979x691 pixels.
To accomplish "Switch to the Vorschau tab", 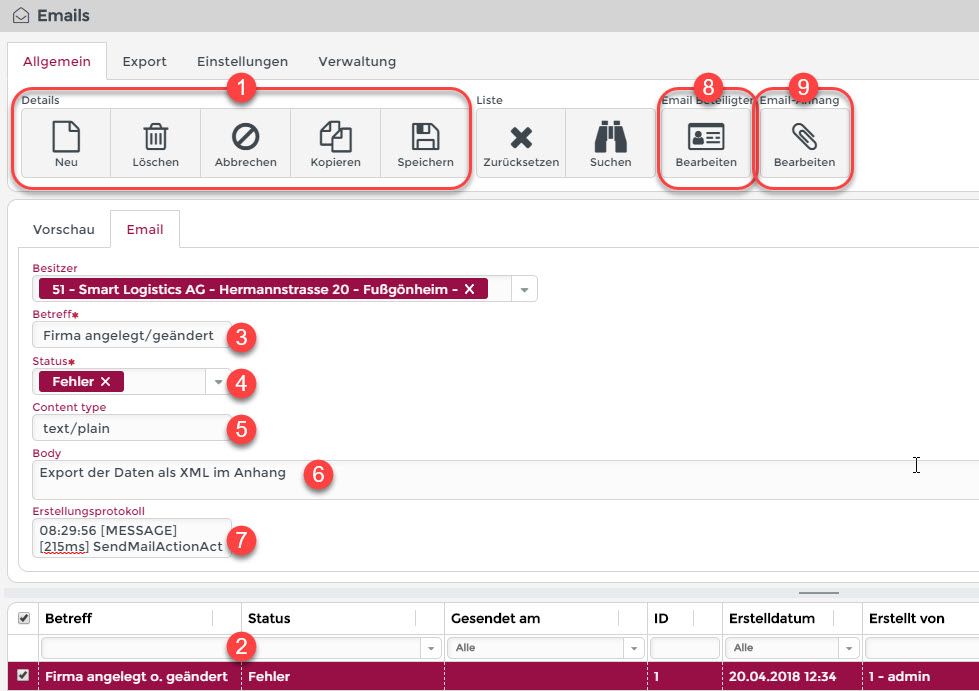I will [x=64, y=229].
